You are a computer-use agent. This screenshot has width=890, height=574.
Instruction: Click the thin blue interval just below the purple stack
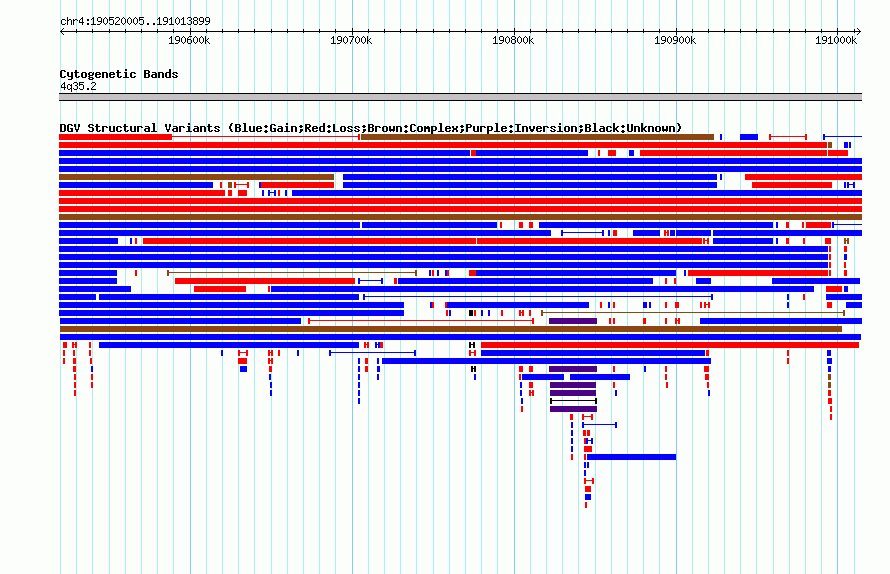click(x=599, y=425)
